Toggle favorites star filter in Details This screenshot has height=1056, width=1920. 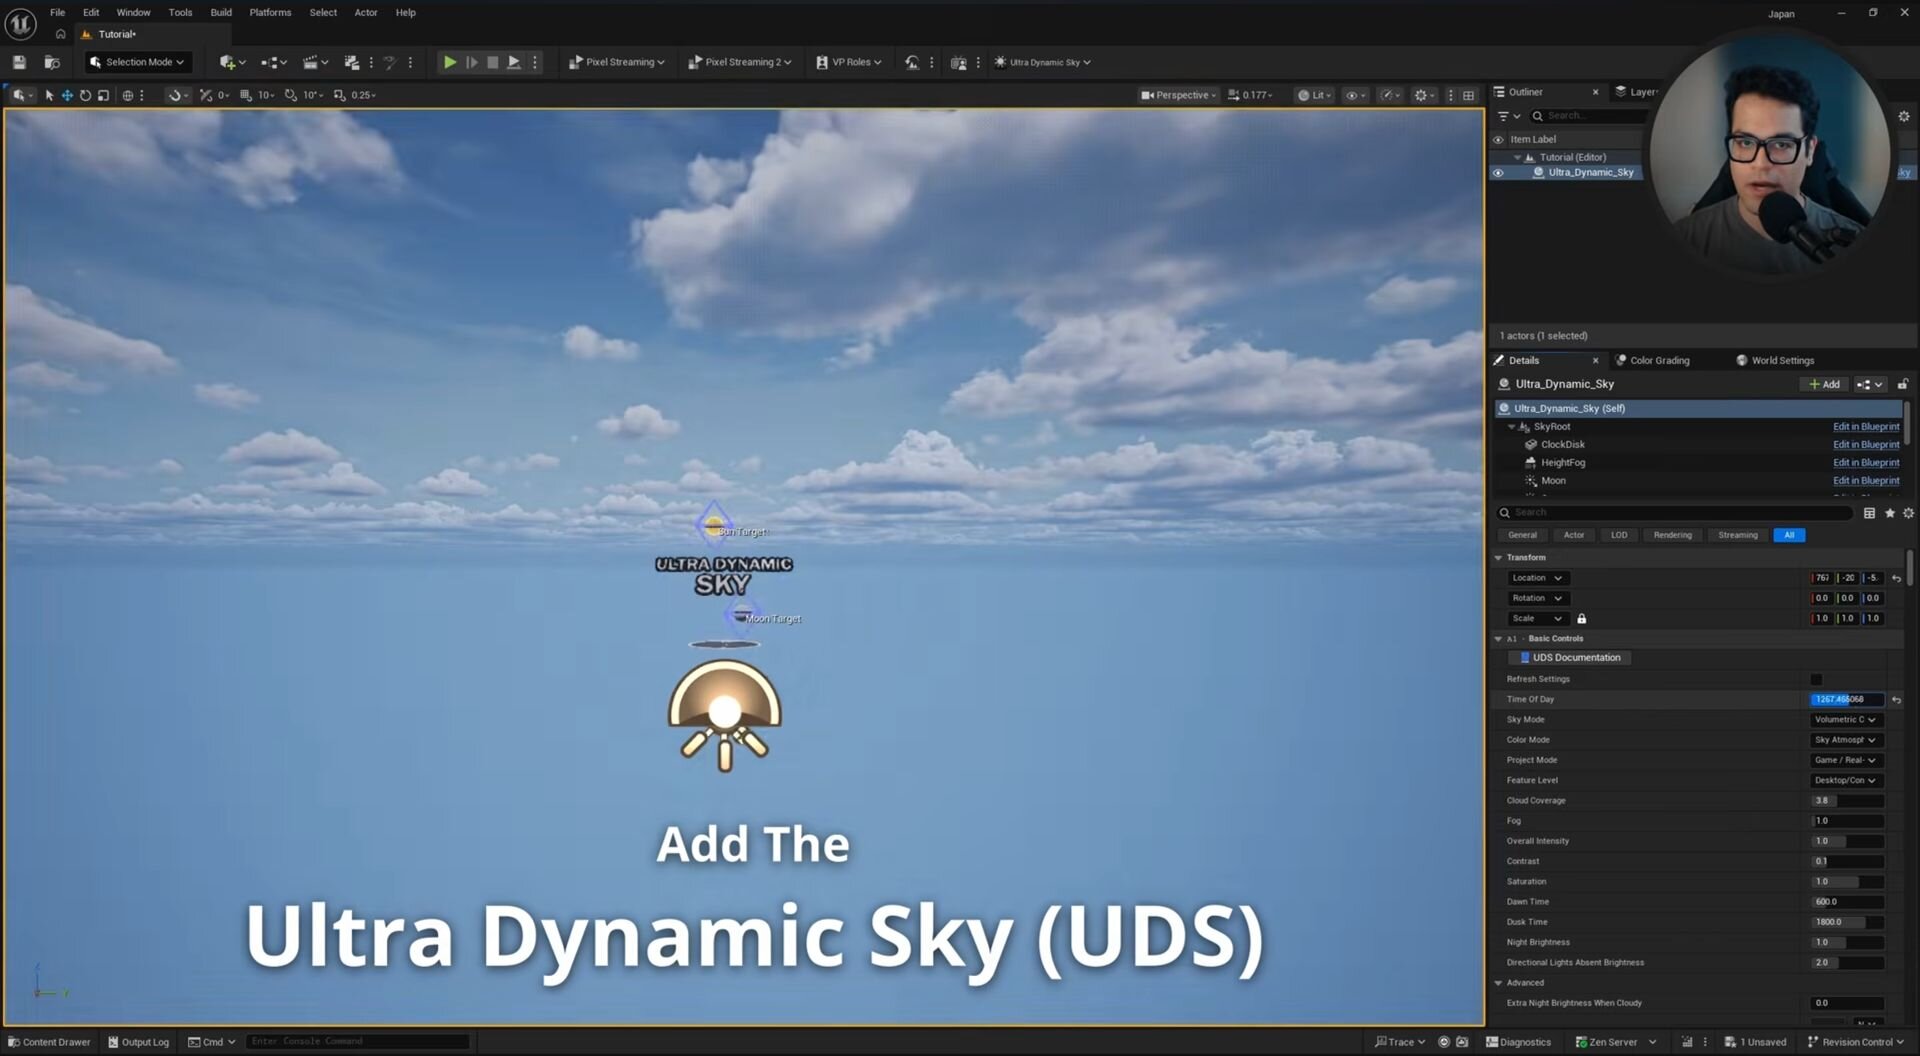tap(1889, 513)
